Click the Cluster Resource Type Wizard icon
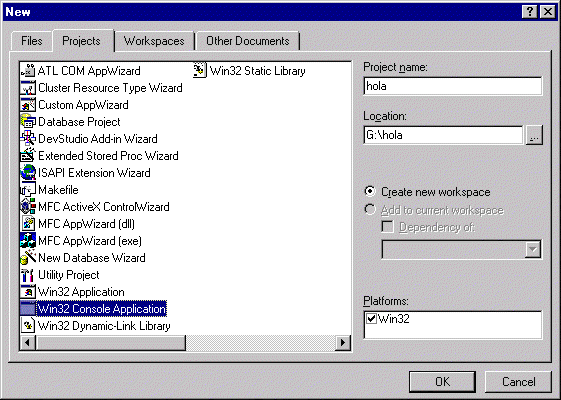 pos(28,88)
